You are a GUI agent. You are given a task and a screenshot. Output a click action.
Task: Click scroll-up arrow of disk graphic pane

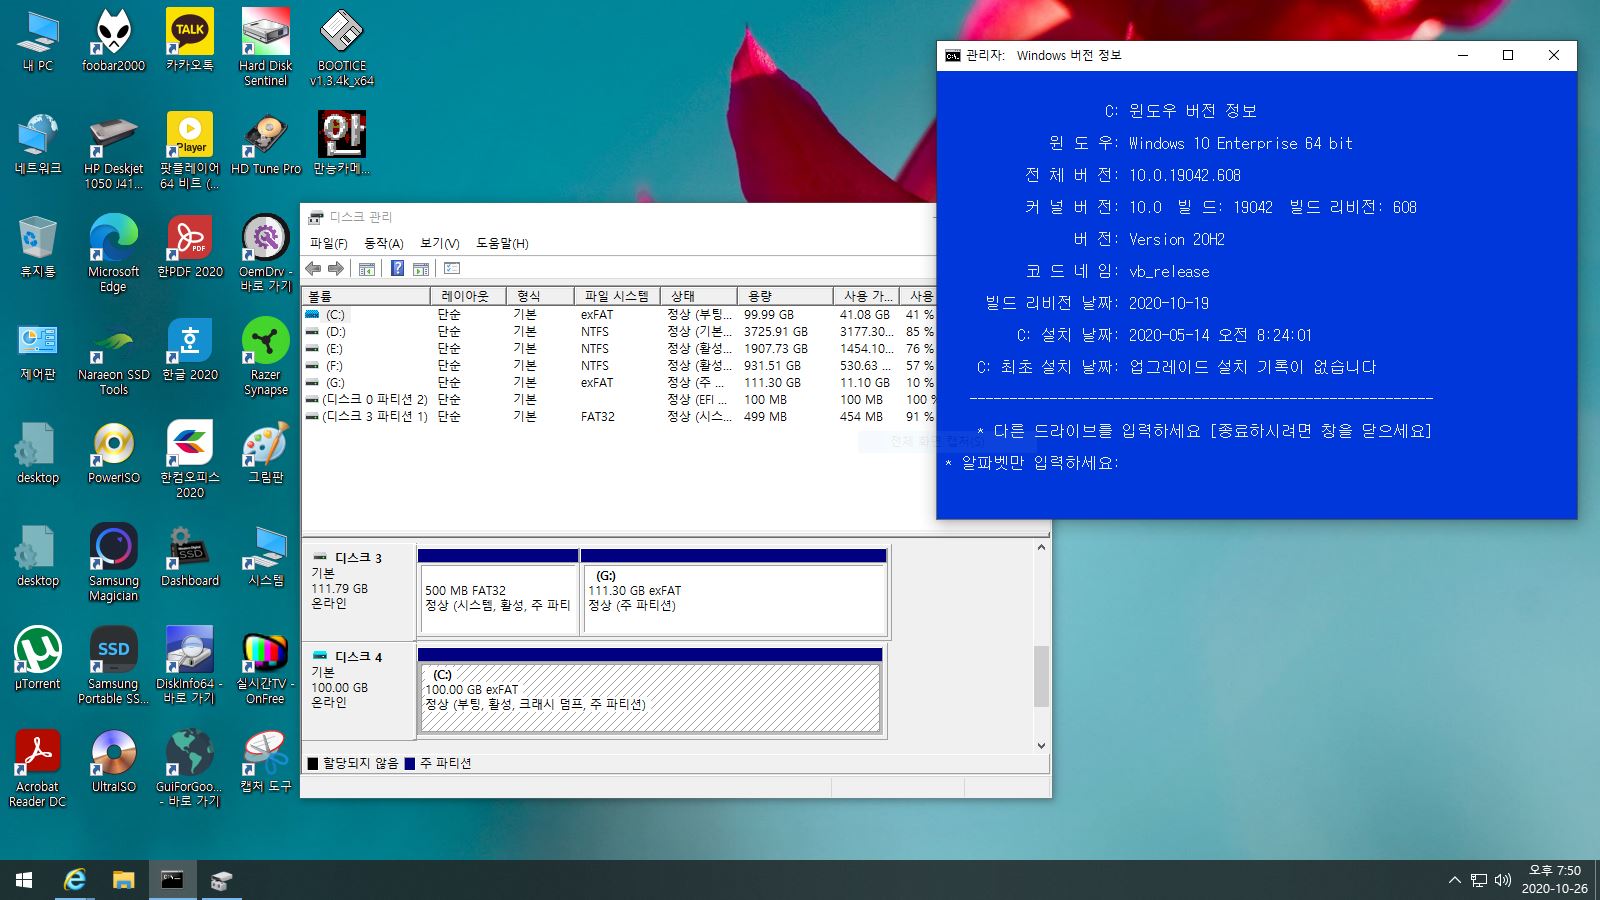[x=1041, y=547]
